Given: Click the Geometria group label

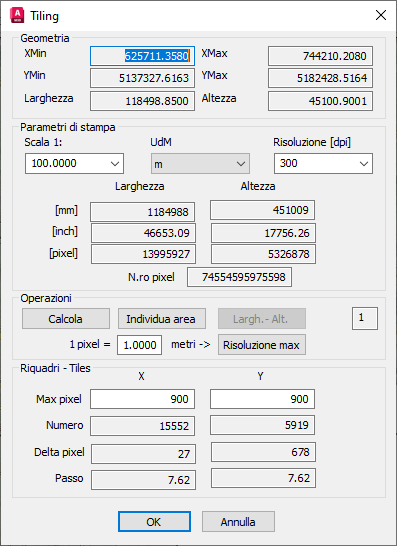Looking at the screenshot, I should (x=45, y=38).
